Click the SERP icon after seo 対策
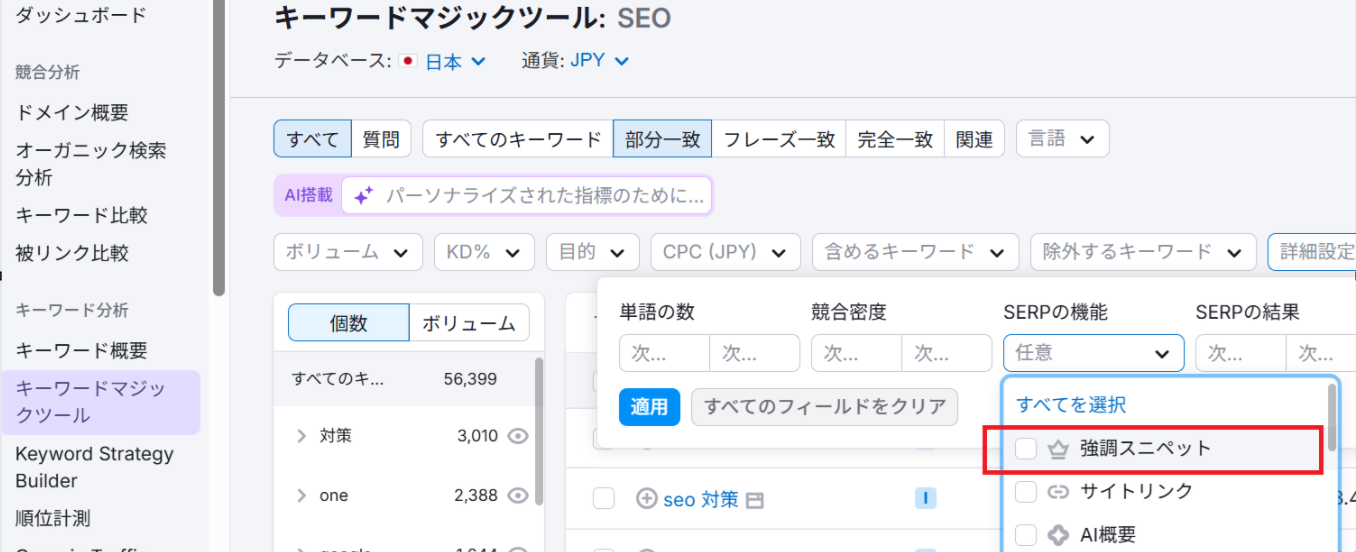The height and width of the screenshot is (552, 1356). point(755,499)
